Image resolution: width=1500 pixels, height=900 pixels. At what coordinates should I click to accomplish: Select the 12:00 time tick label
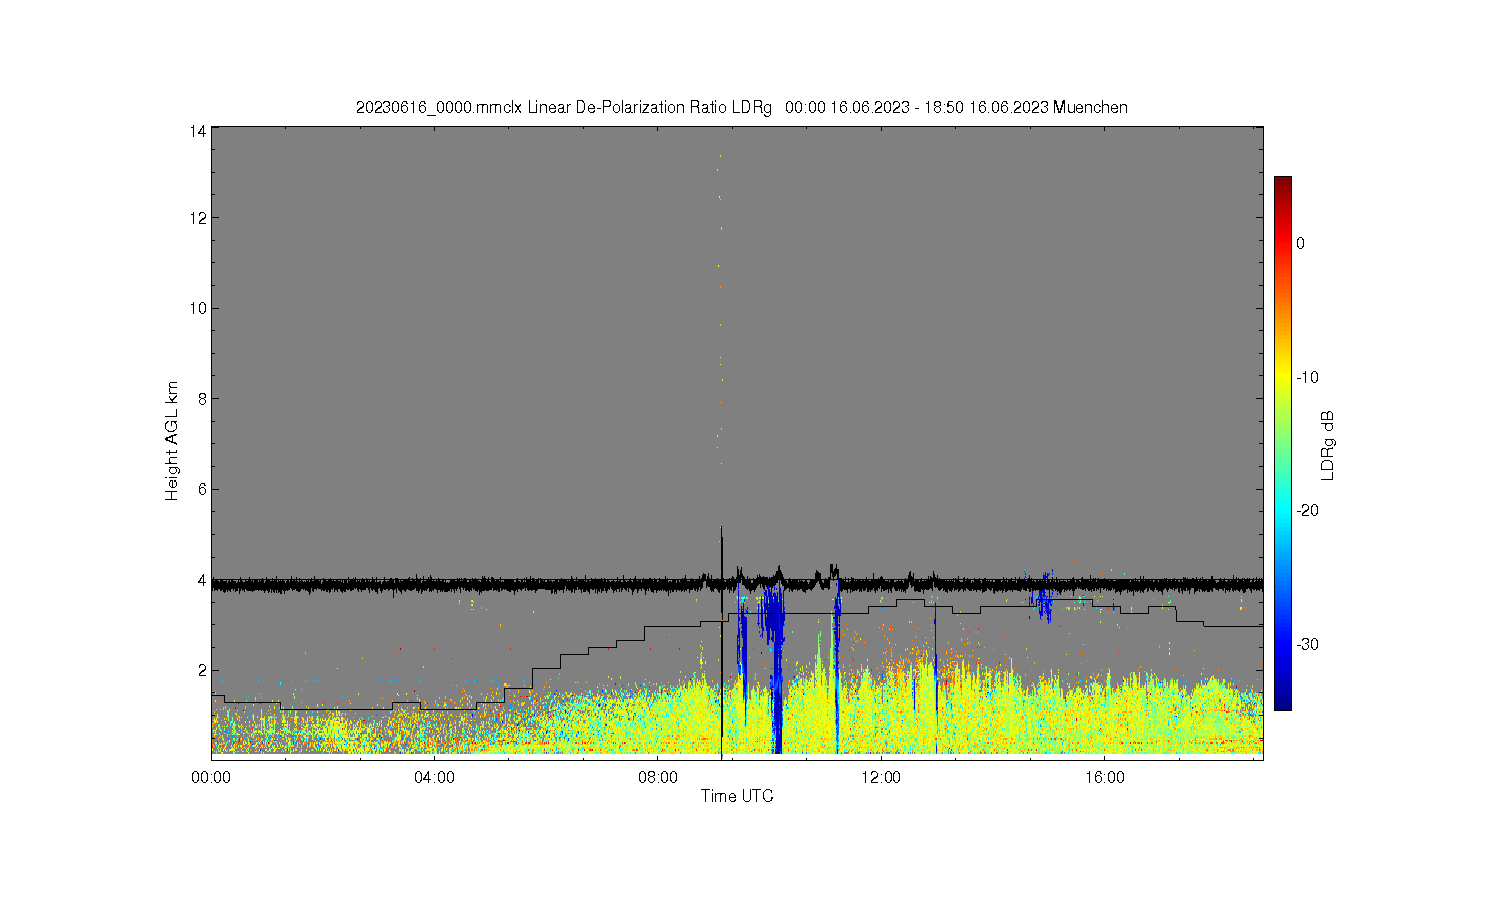click(x=881, y=777)
